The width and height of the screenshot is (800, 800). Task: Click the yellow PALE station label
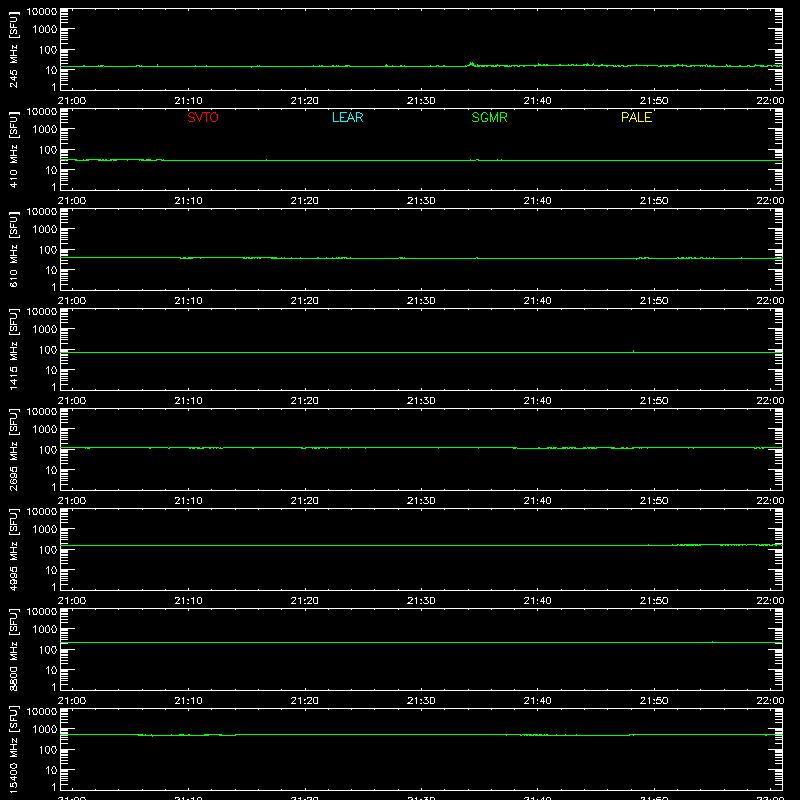click(x=636, y=117)
